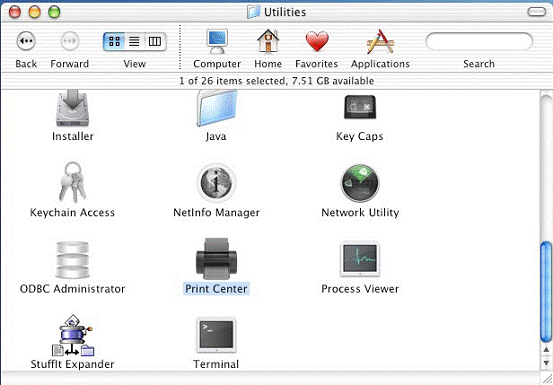The image size is (553, 385).
Task: Click the vertical scrollbar thumb
Action: 546,291
